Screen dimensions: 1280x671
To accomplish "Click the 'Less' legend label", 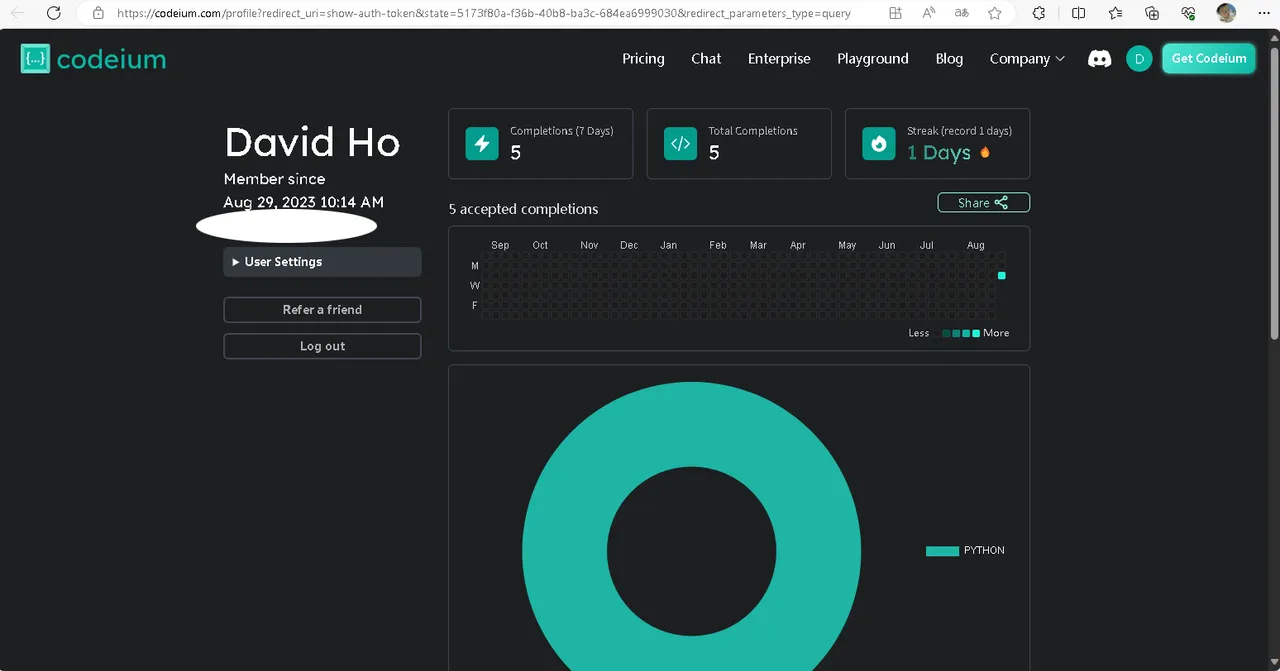I will point(919,333).
